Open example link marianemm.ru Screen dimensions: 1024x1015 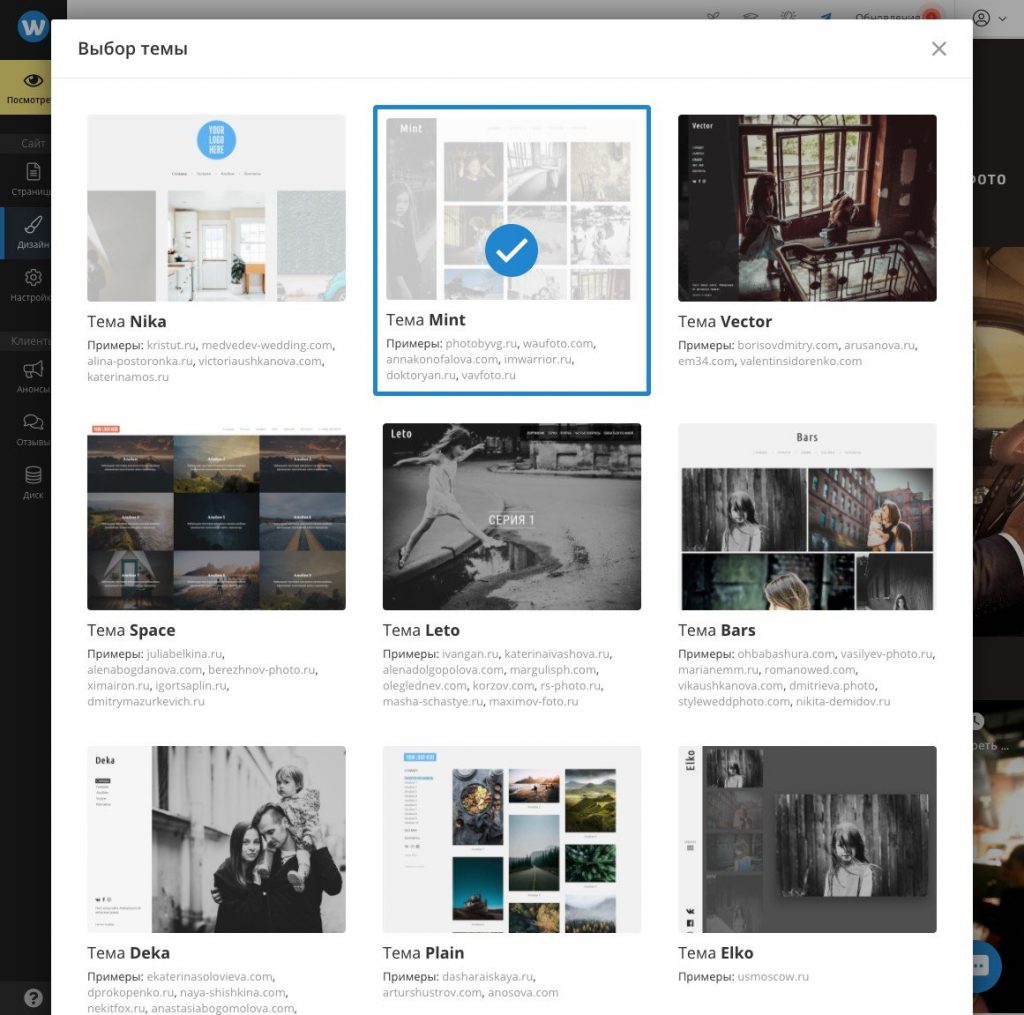718,669
